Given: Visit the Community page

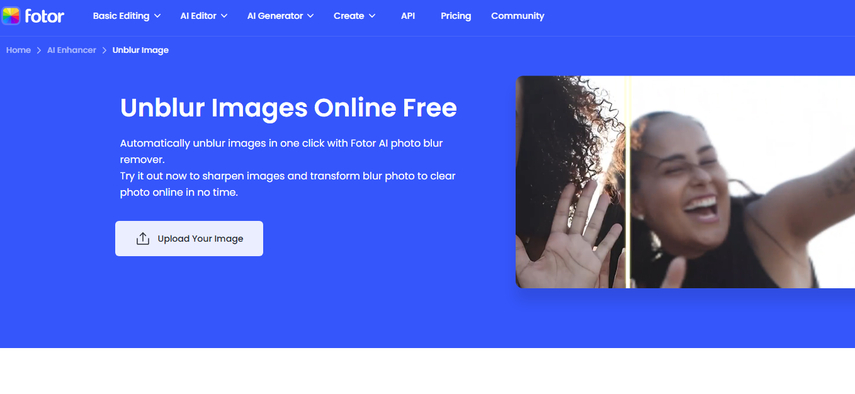Looking at the screenshot, I should [x=517, y=16].
